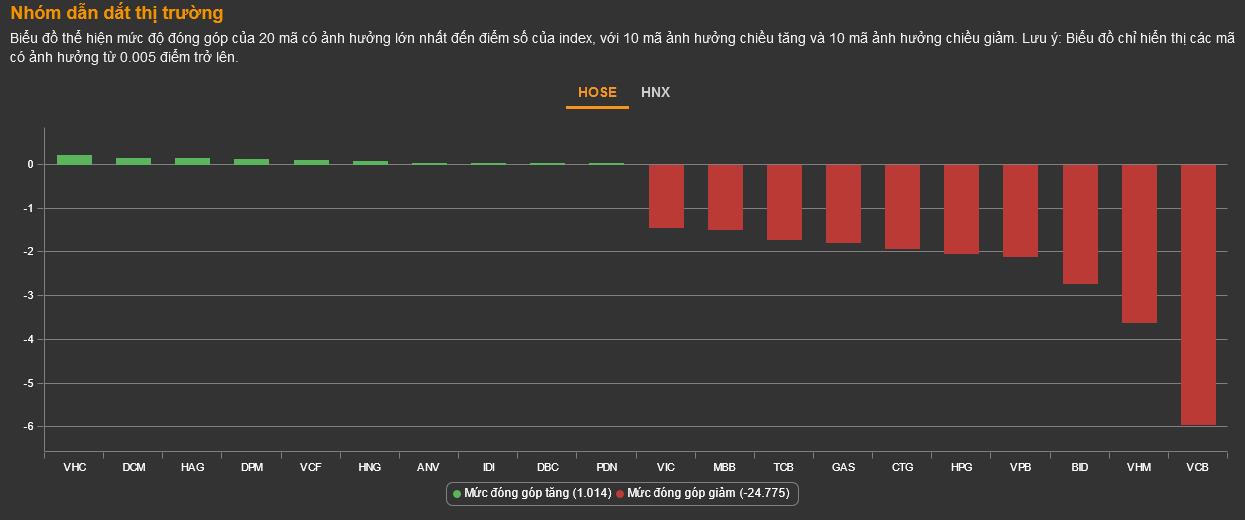Click the GAS red bar
Screen dimensions: 1245x520
tap(844, 204)
